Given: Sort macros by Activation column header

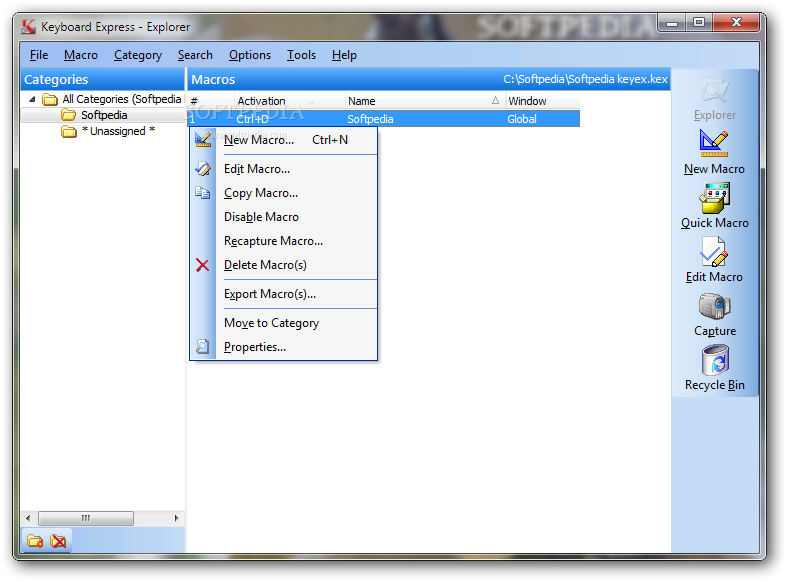Looking at the screenshot, I should coord(290,101).
